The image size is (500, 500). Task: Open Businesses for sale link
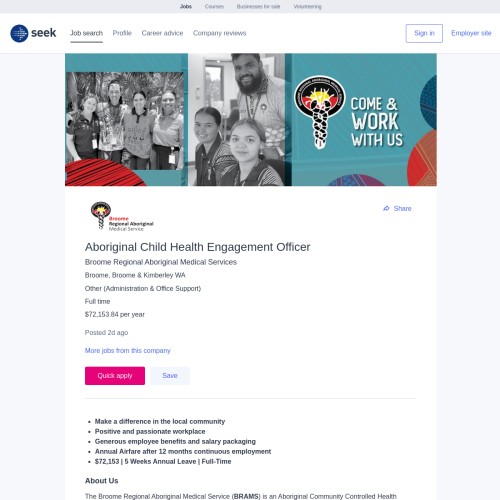tap(258, 6)
